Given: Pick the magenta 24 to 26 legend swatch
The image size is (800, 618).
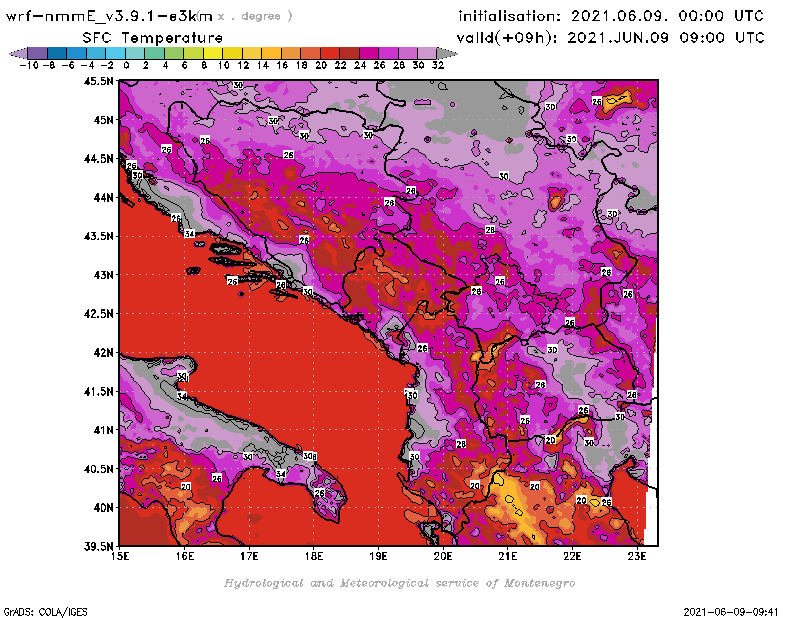Looking at the screenshot, I should pyautogui.click(x=368, y=53).
